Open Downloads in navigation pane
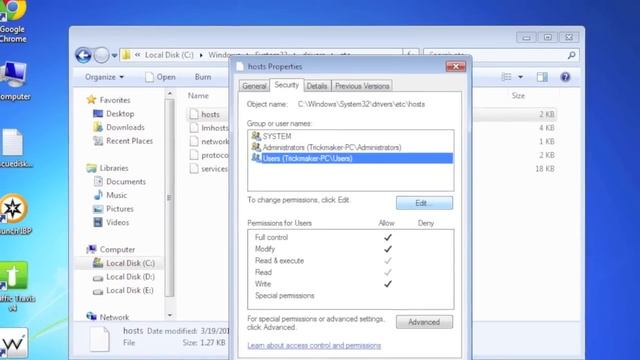 119,127
